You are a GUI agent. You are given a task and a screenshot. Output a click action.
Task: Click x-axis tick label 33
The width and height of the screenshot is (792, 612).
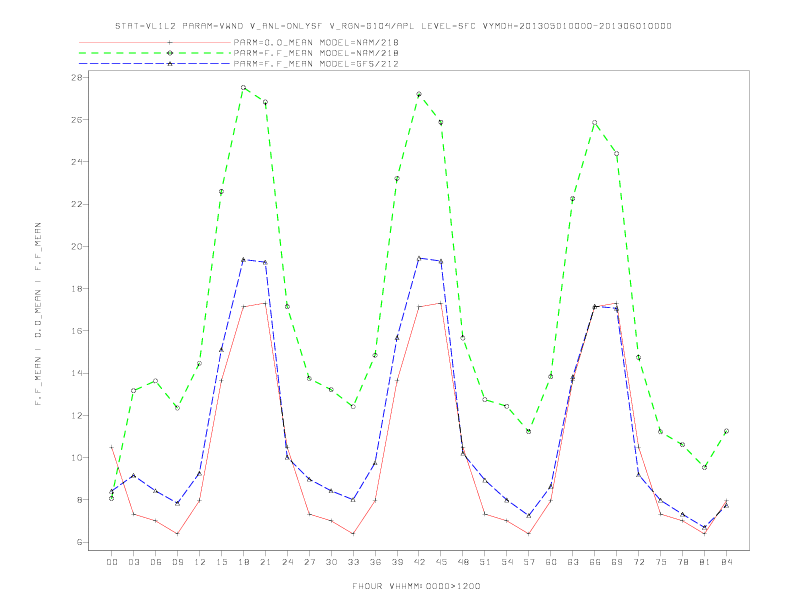(x=353, y=562)
